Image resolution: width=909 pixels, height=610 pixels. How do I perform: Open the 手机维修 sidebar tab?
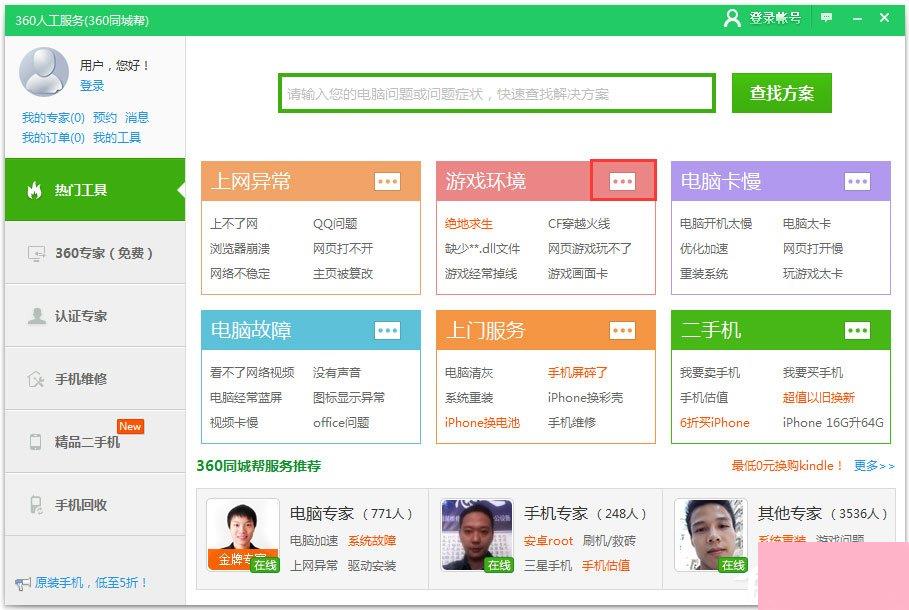pyautogui.click(x=95, y=379)
